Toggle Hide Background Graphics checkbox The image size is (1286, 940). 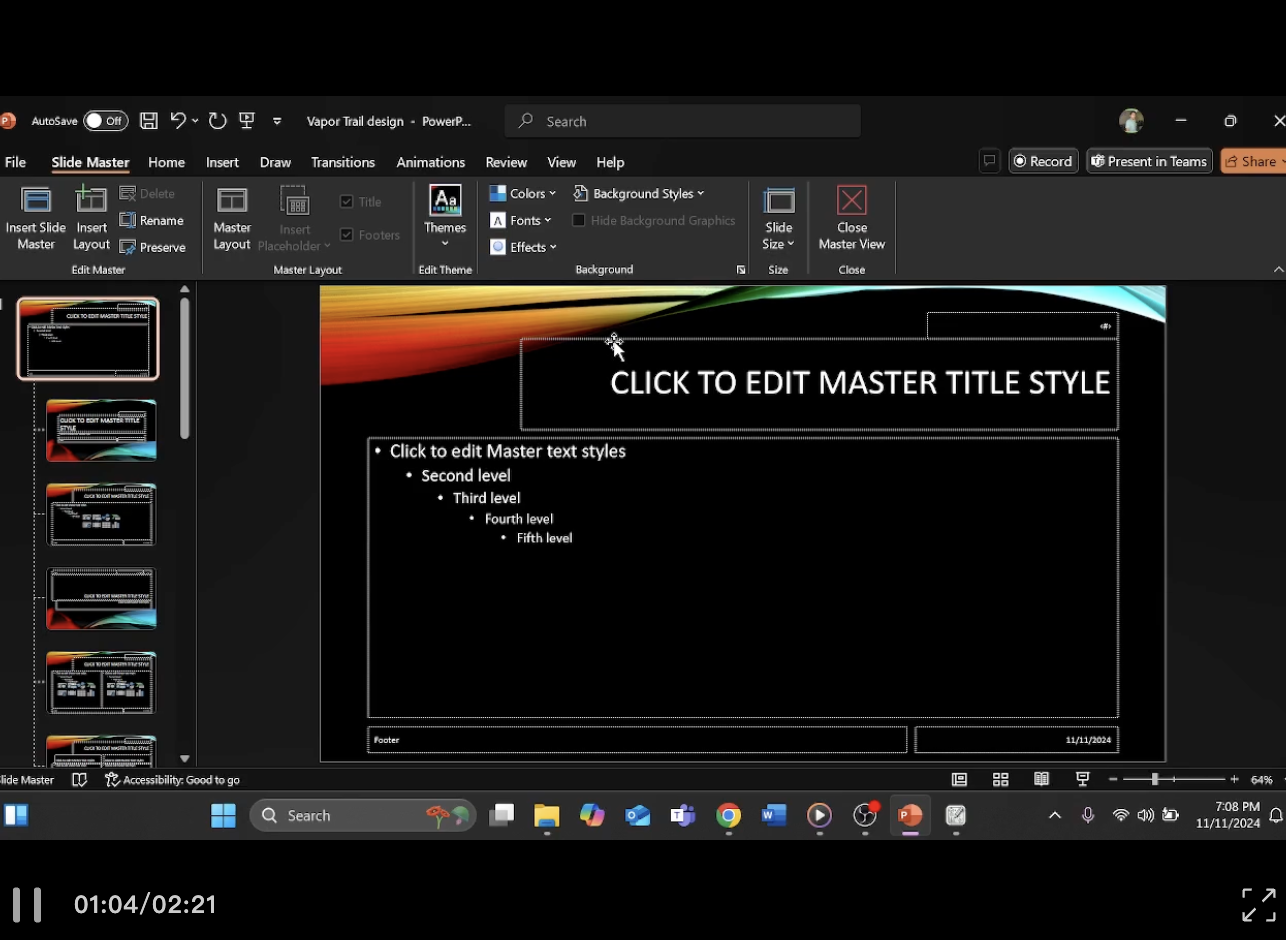(578, 220)
